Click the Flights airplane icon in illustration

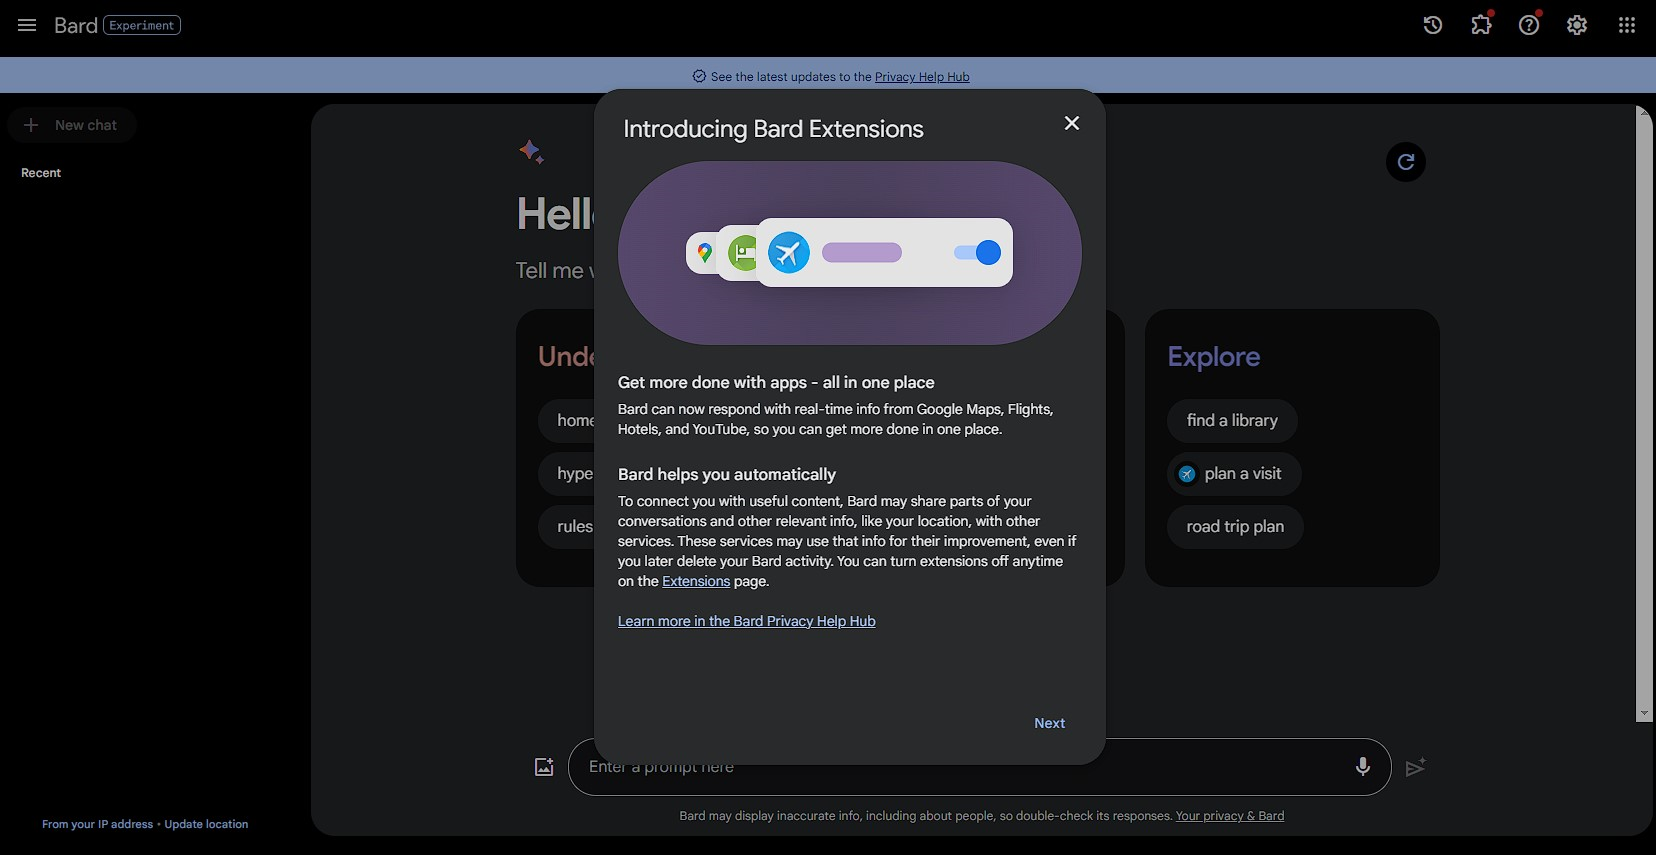tap(789, 252)
